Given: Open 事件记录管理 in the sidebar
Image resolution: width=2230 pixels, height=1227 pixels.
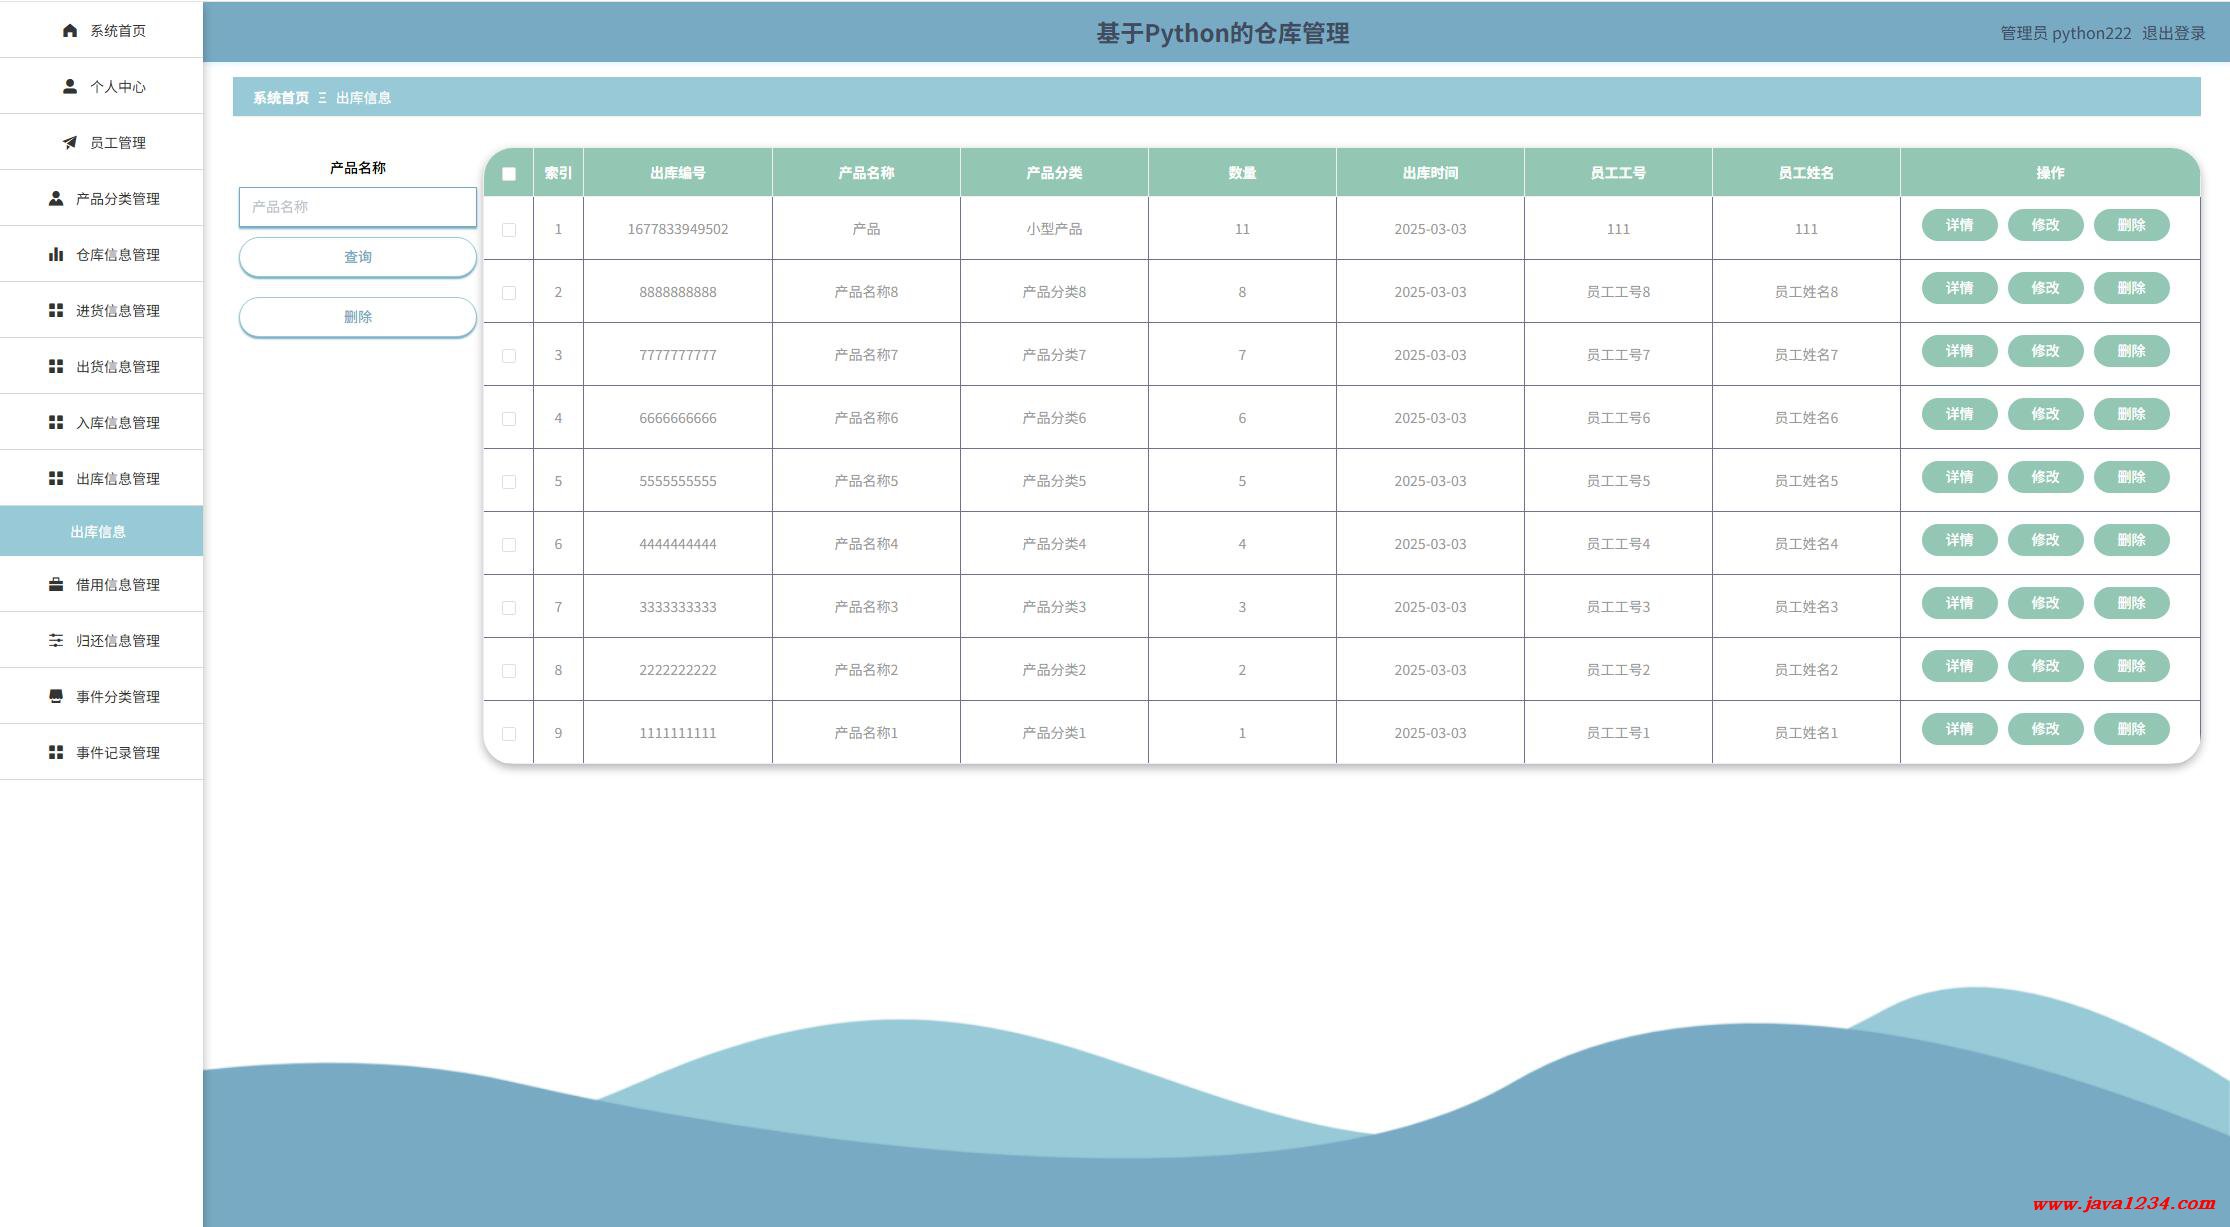Looking at the screenshot, I should click(x=102, y=753).
